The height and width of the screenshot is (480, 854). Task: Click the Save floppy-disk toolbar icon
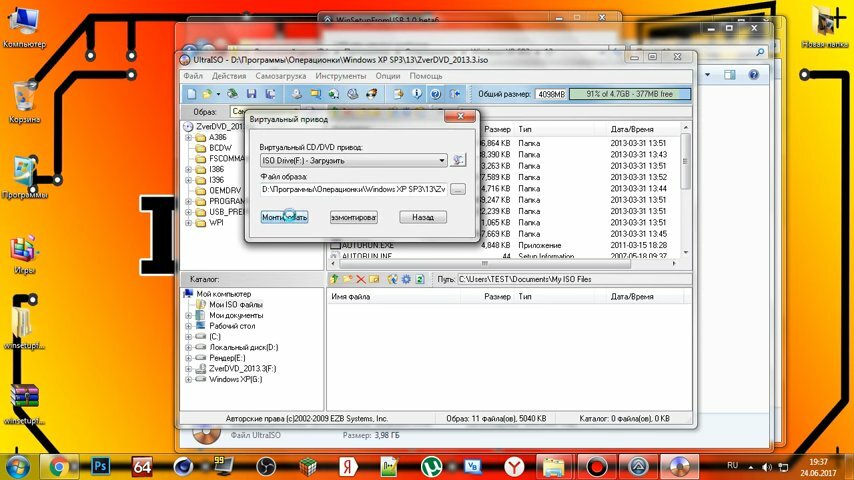251,94
